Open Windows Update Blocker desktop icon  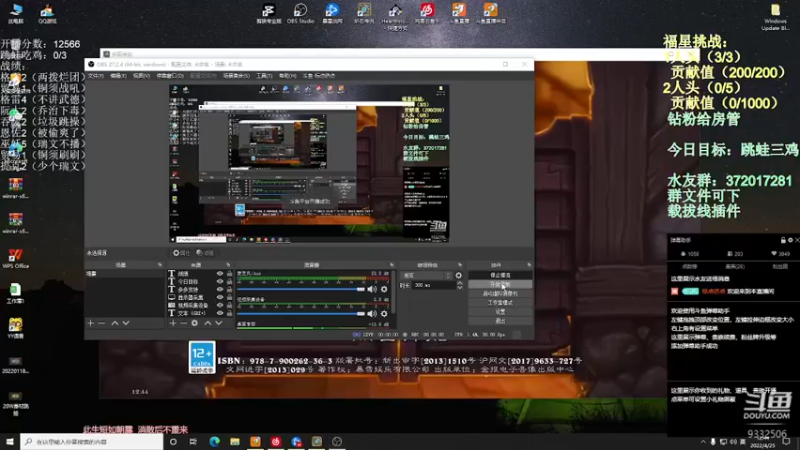click(775, 17)
